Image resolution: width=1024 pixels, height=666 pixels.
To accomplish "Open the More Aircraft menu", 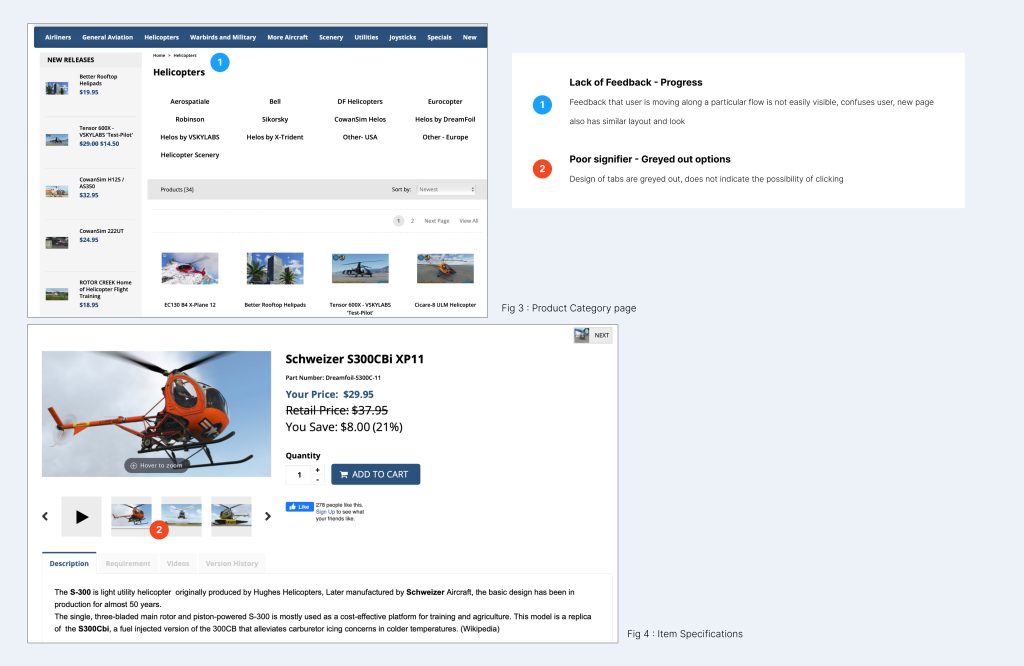I will (x=287, y=37).
